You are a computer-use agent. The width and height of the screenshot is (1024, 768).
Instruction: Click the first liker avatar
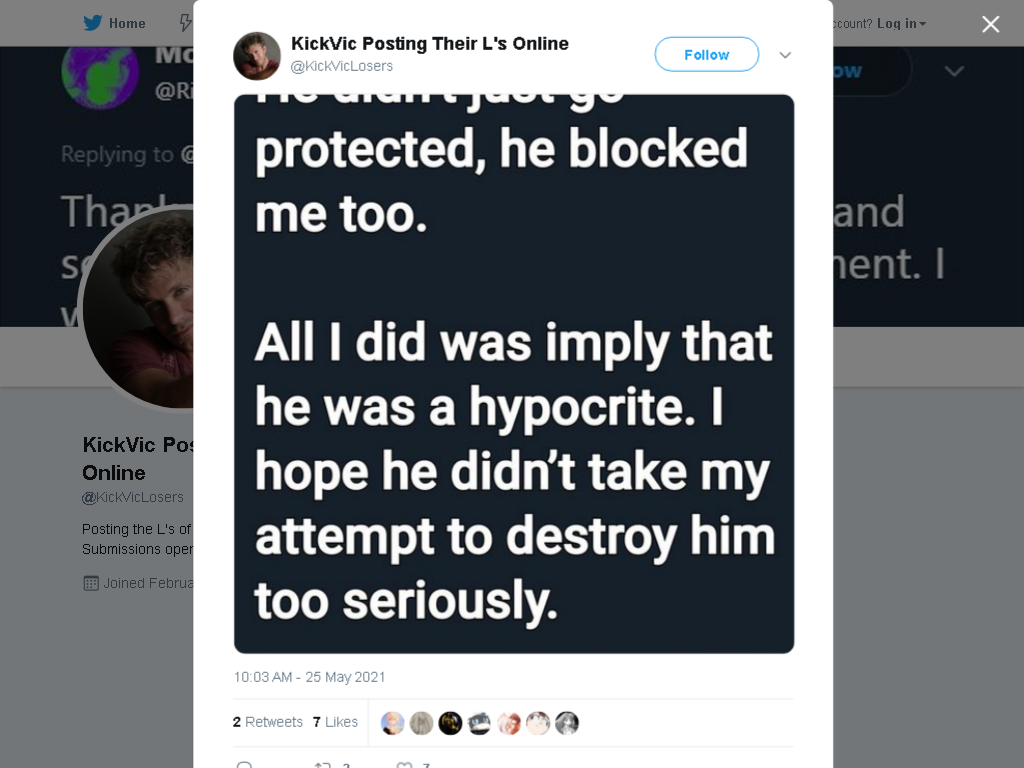tap(392, 723)
